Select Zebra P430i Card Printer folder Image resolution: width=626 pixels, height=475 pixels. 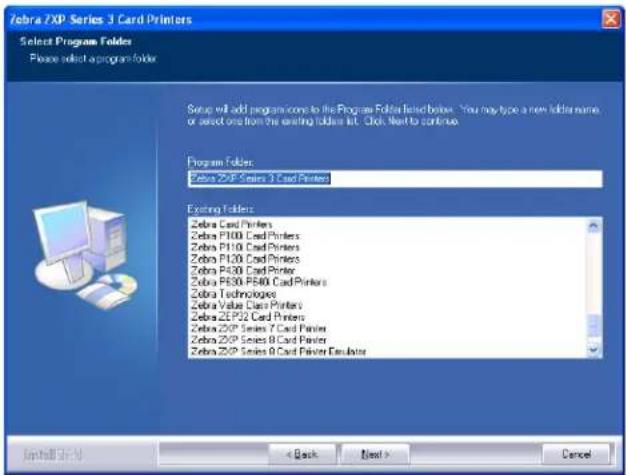click(243, 270)
